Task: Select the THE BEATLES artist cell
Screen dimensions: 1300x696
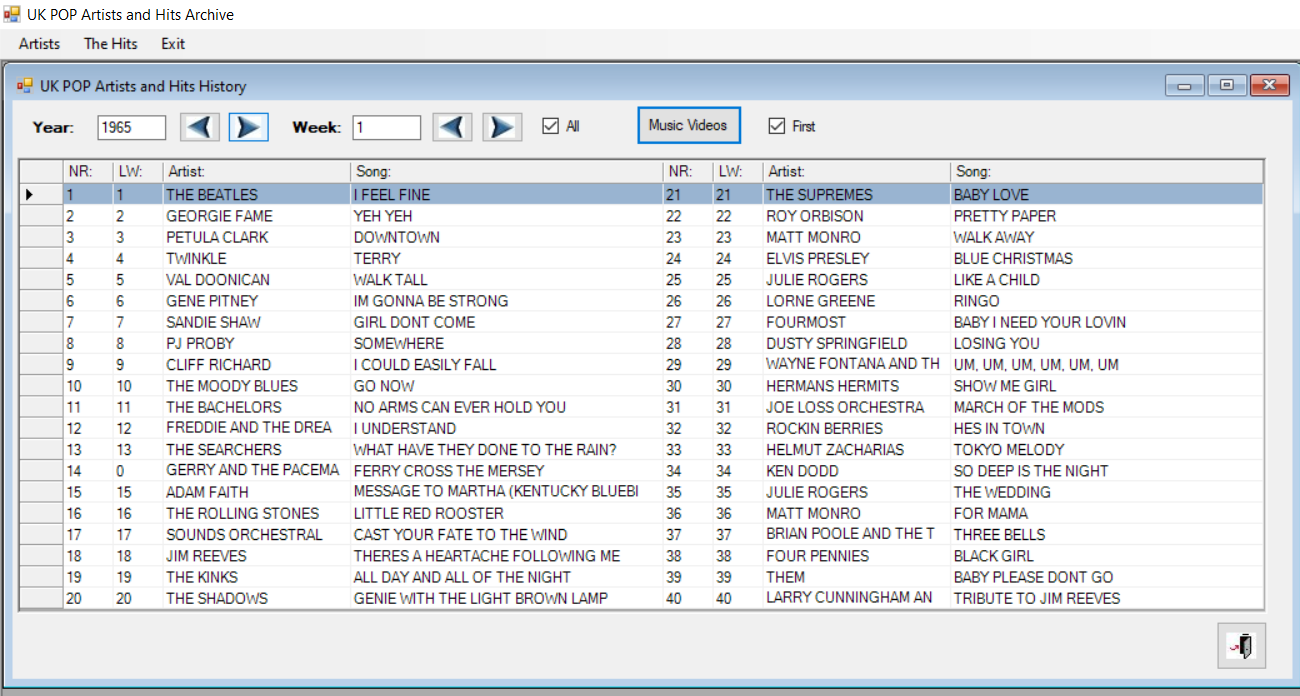Action: coord(257,195)
